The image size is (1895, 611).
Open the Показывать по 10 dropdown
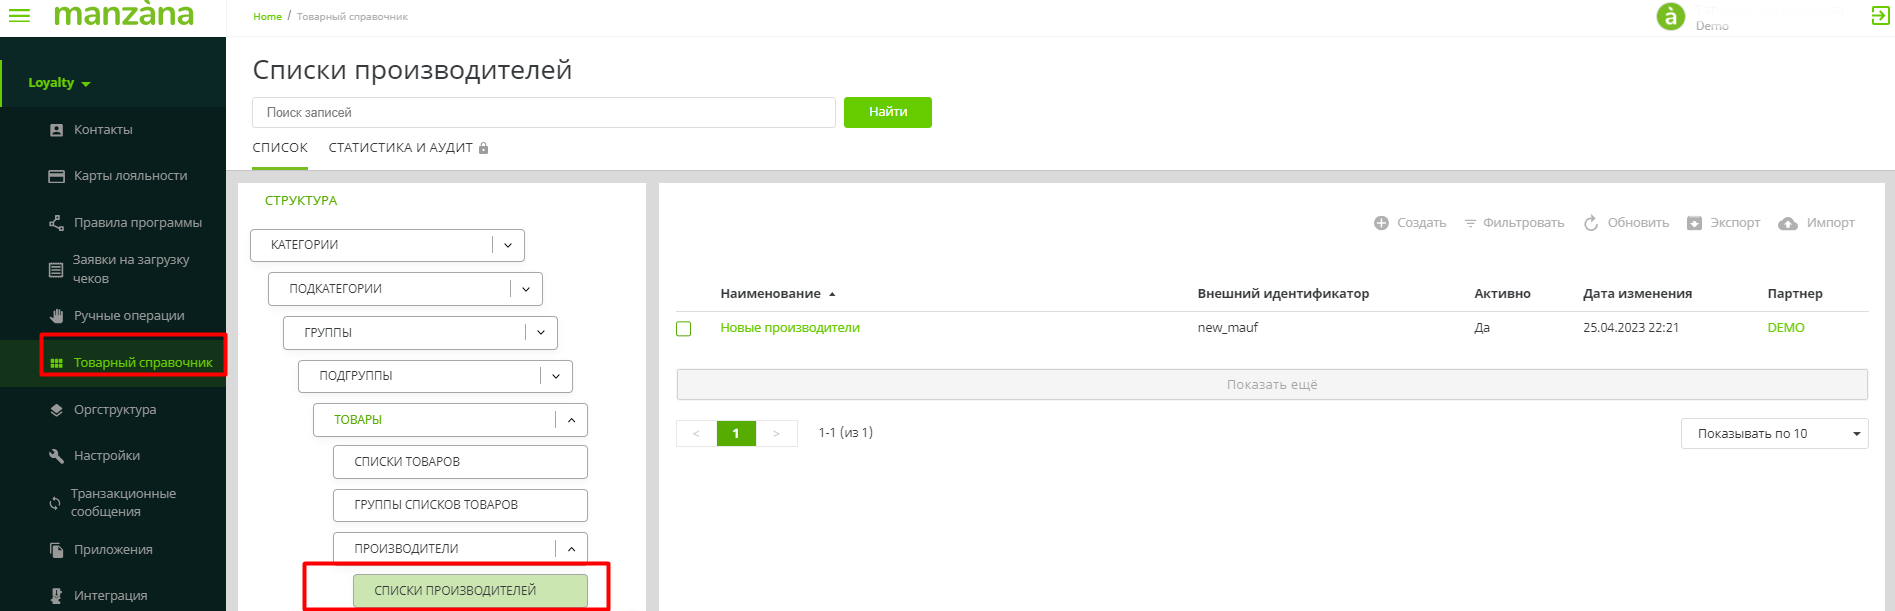click(x=1774, y=434)
